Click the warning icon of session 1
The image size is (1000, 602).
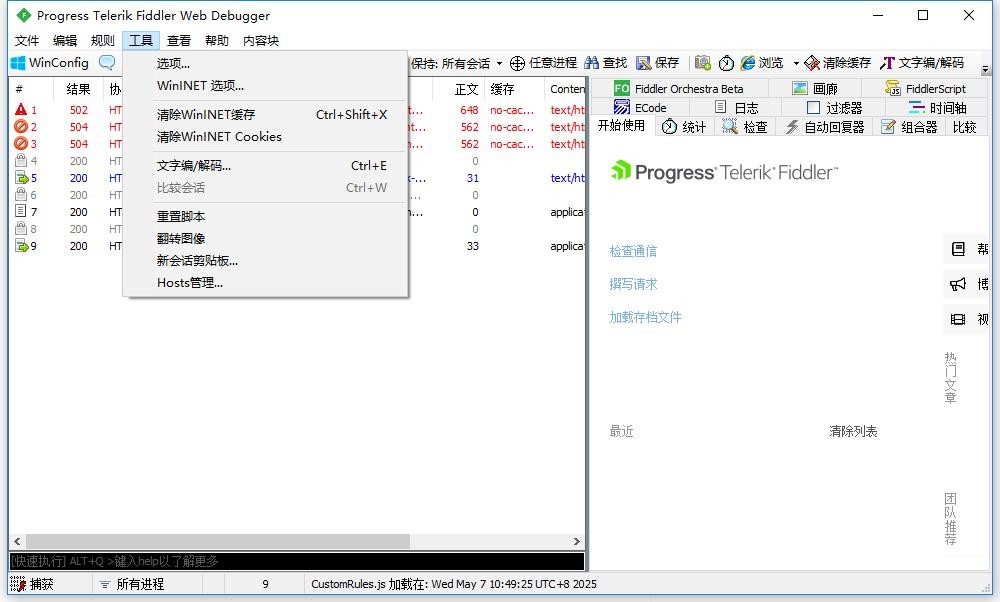[21, 110]
